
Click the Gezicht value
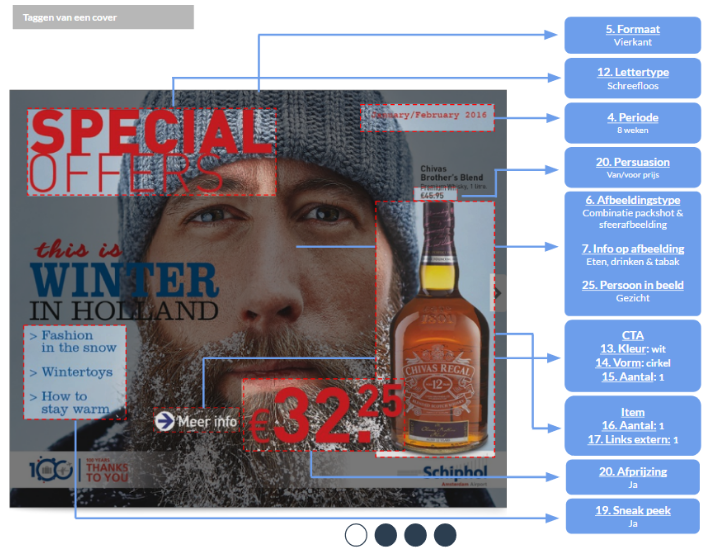632,298
